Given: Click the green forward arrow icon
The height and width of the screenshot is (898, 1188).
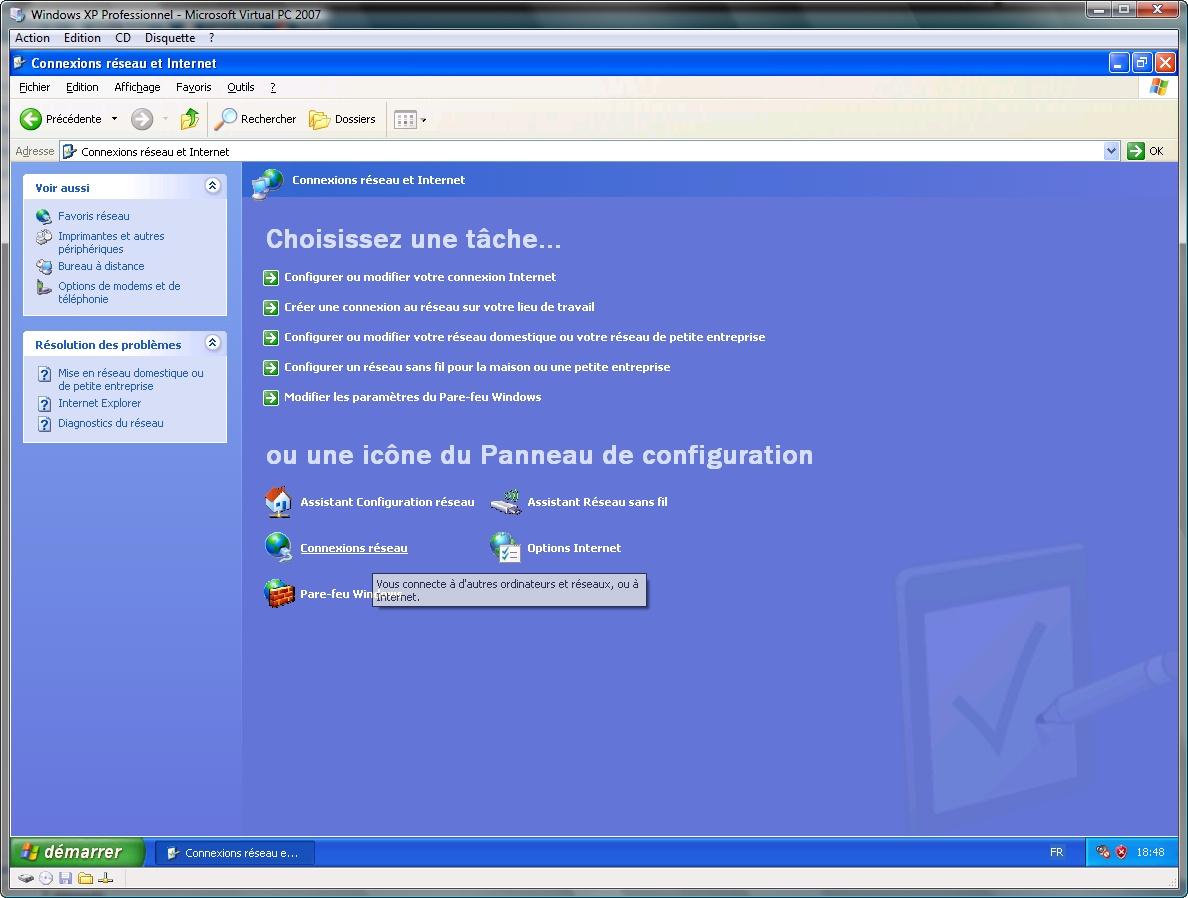Looking at the screenshot, I should (142, 119).
